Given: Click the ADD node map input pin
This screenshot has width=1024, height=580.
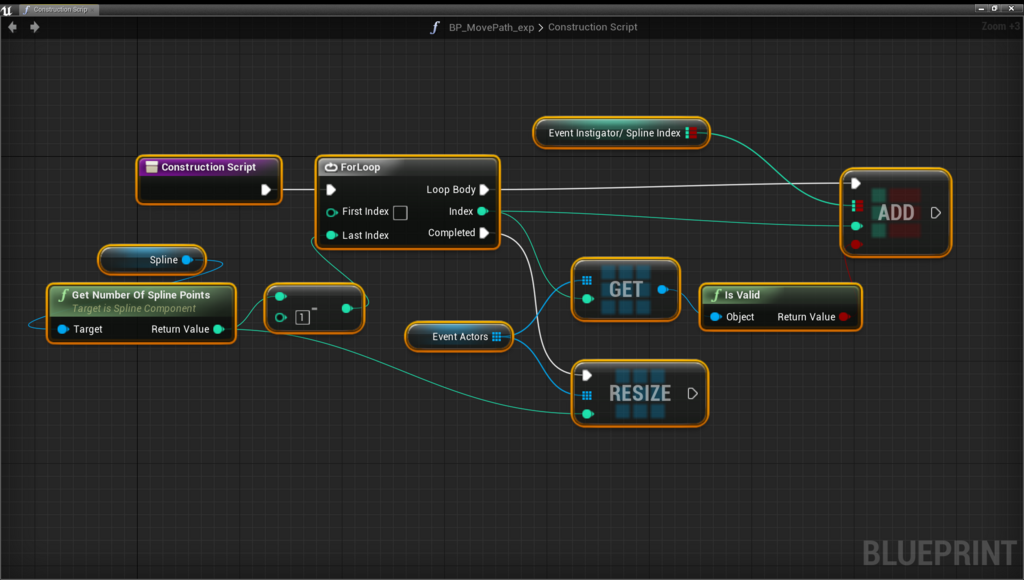Looking at the screenshot, I should pyautogui.click(x=857, y=206).
